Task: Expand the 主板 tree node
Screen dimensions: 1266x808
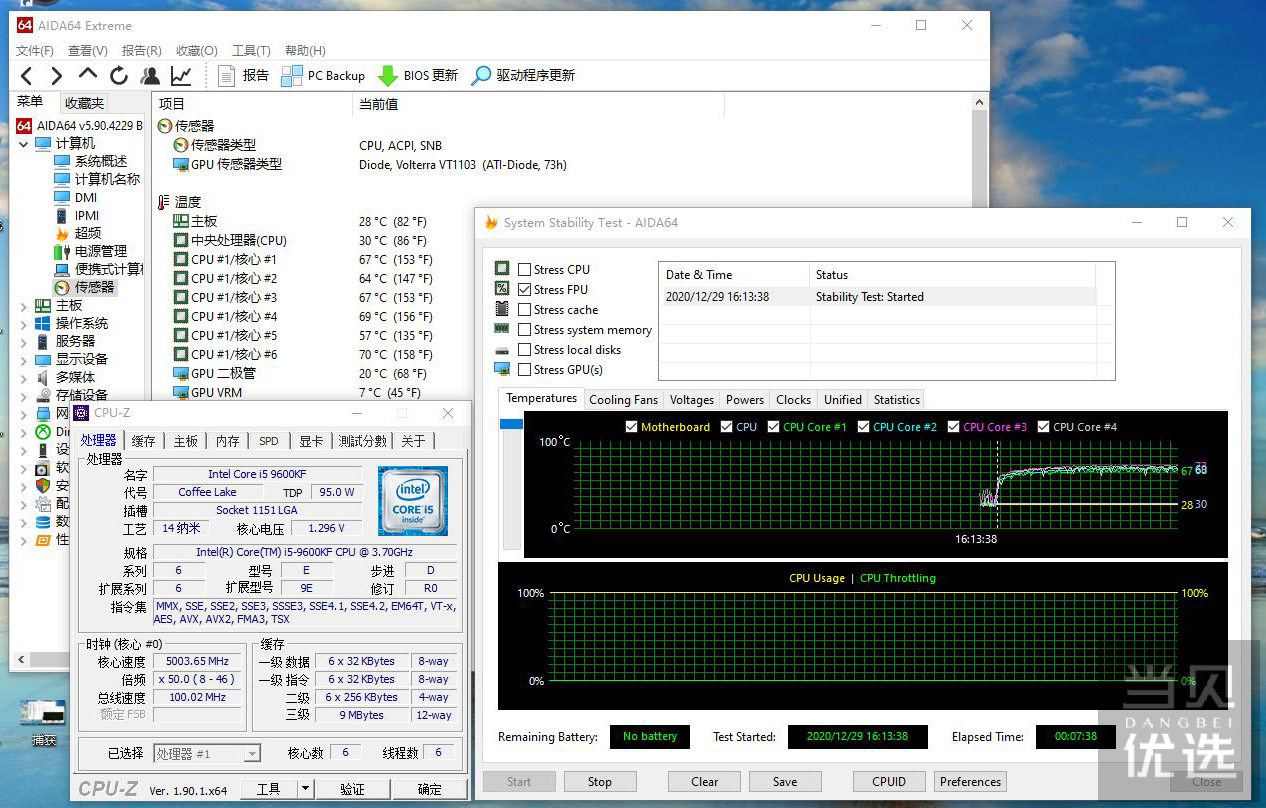Action: (x=24, y=306)
